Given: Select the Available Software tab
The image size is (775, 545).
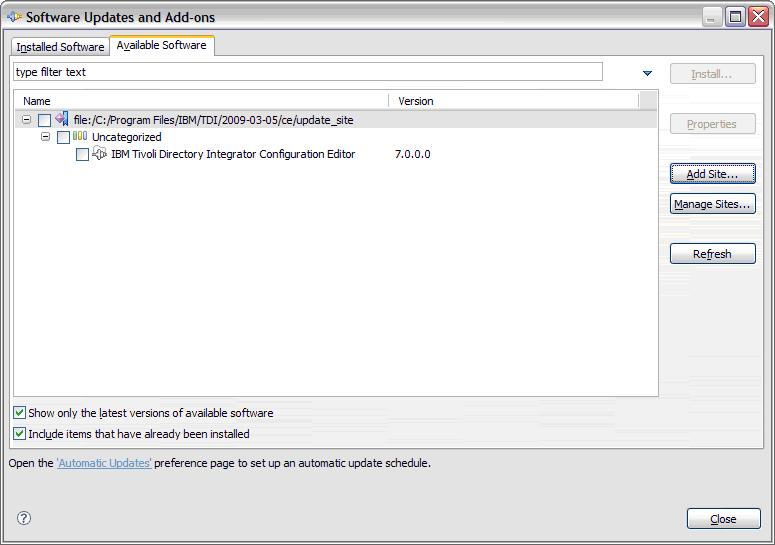Looking at the screenshot, I should pyautogui.click(x=162, y=45).
